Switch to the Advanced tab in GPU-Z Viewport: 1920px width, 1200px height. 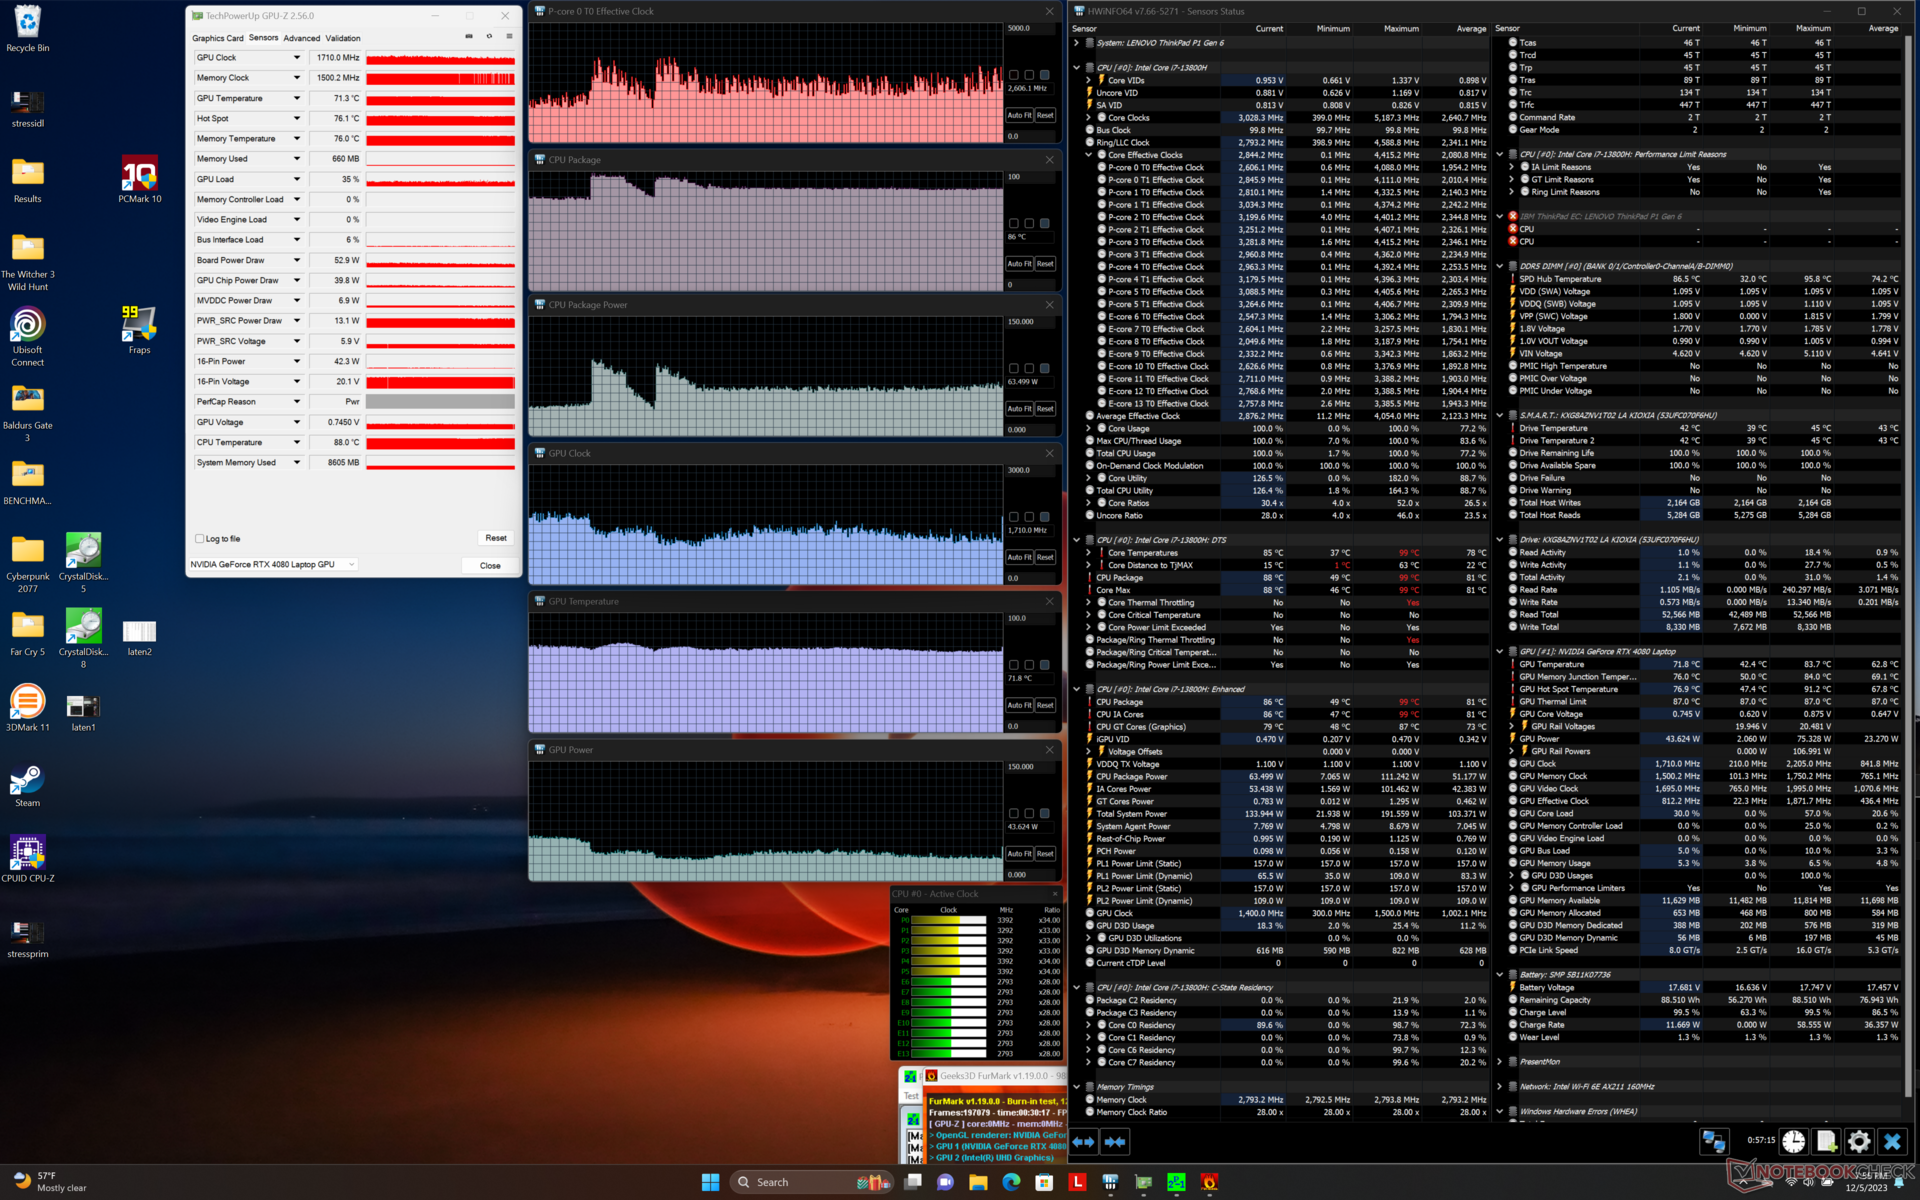(x=301, y=38)
